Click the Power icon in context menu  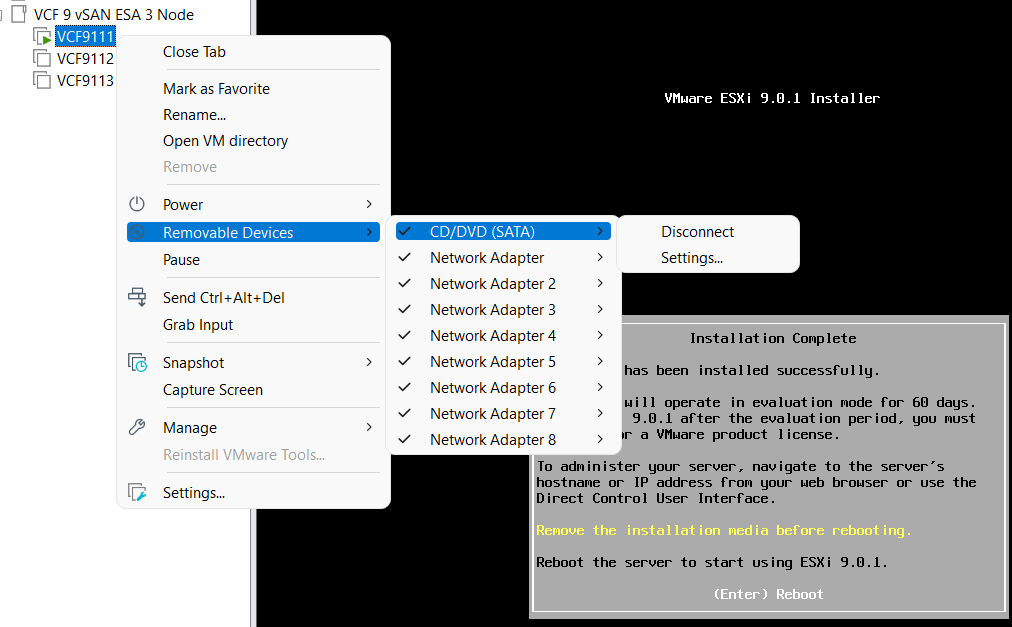point(137,204)
